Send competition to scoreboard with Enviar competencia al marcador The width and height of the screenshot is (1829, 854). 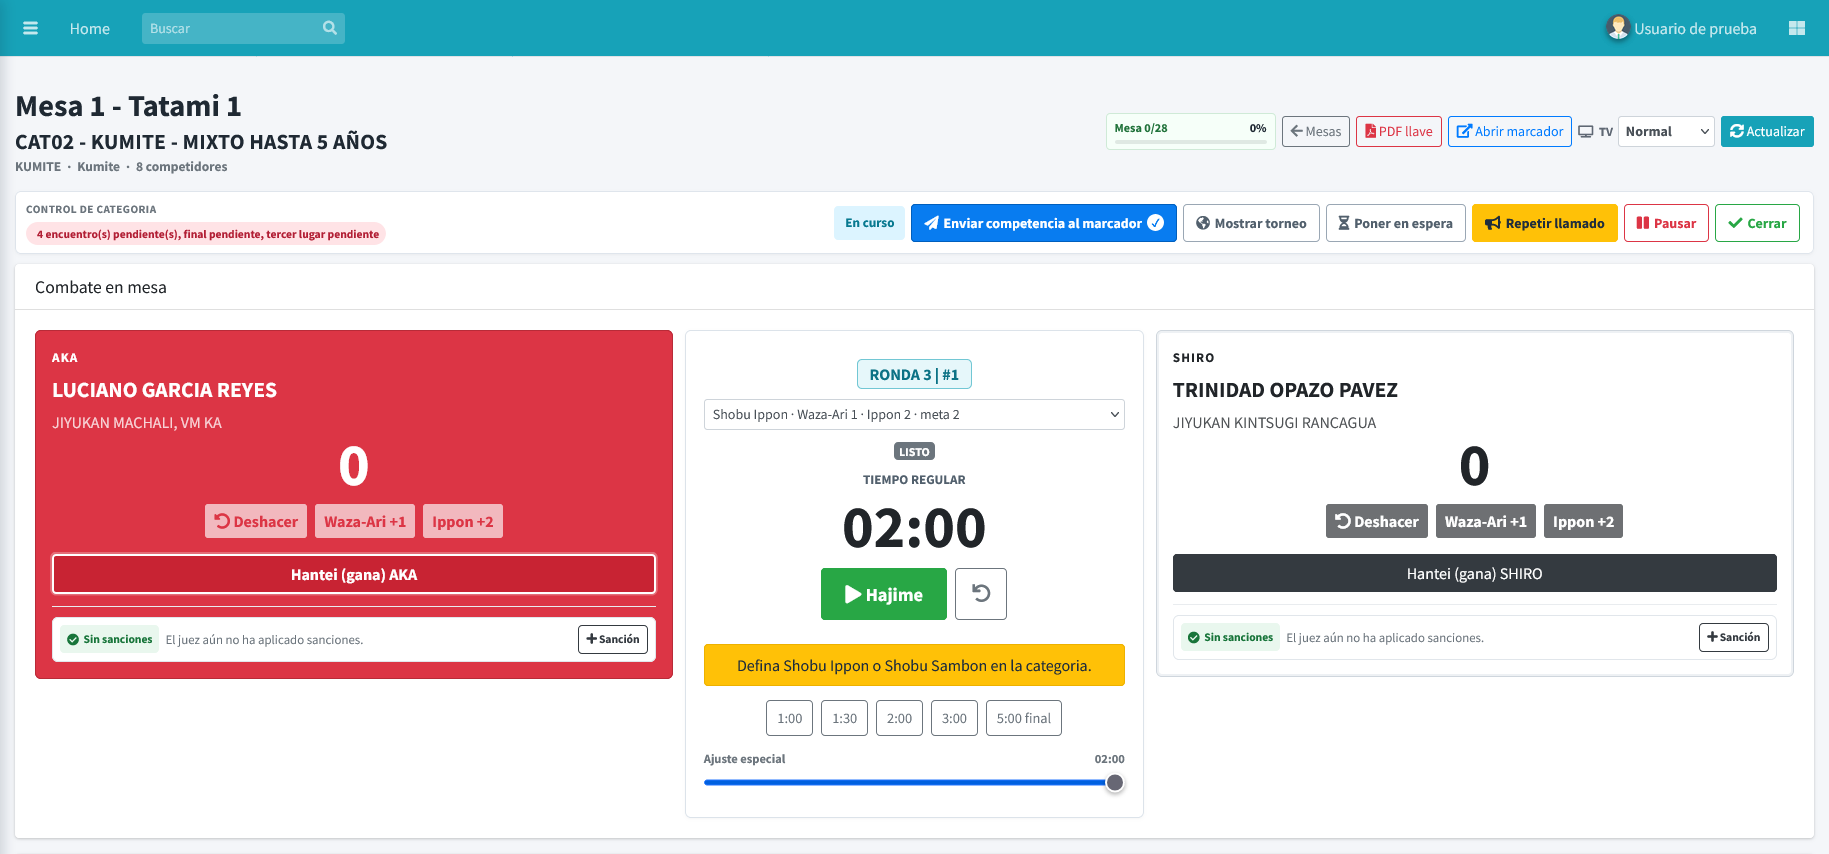1043,223
